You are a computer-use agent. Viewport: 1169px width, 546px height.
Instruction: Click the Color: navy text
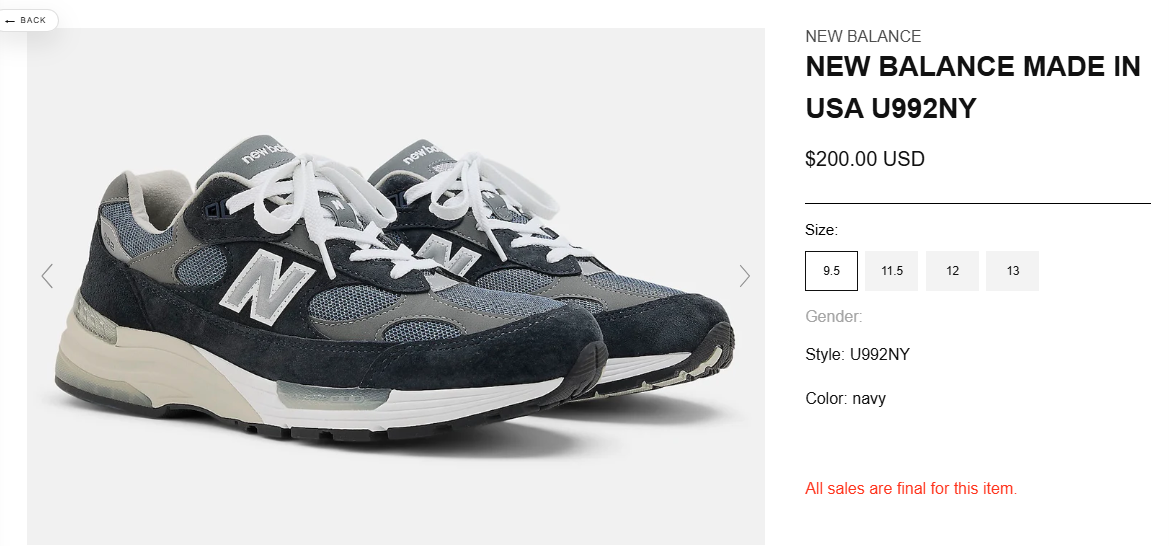(x=845, y=398)
